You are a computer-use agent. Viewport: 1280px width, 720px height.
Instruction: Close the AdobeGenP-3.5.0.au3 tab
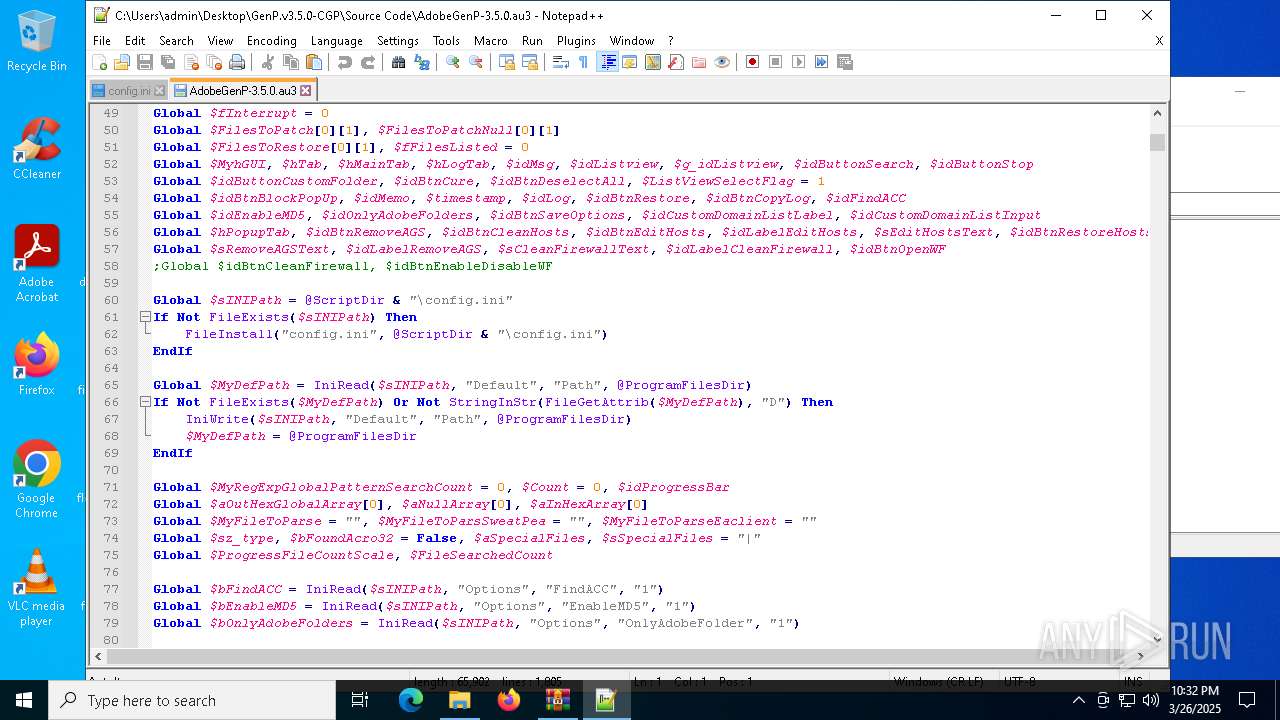click(306, 90)
